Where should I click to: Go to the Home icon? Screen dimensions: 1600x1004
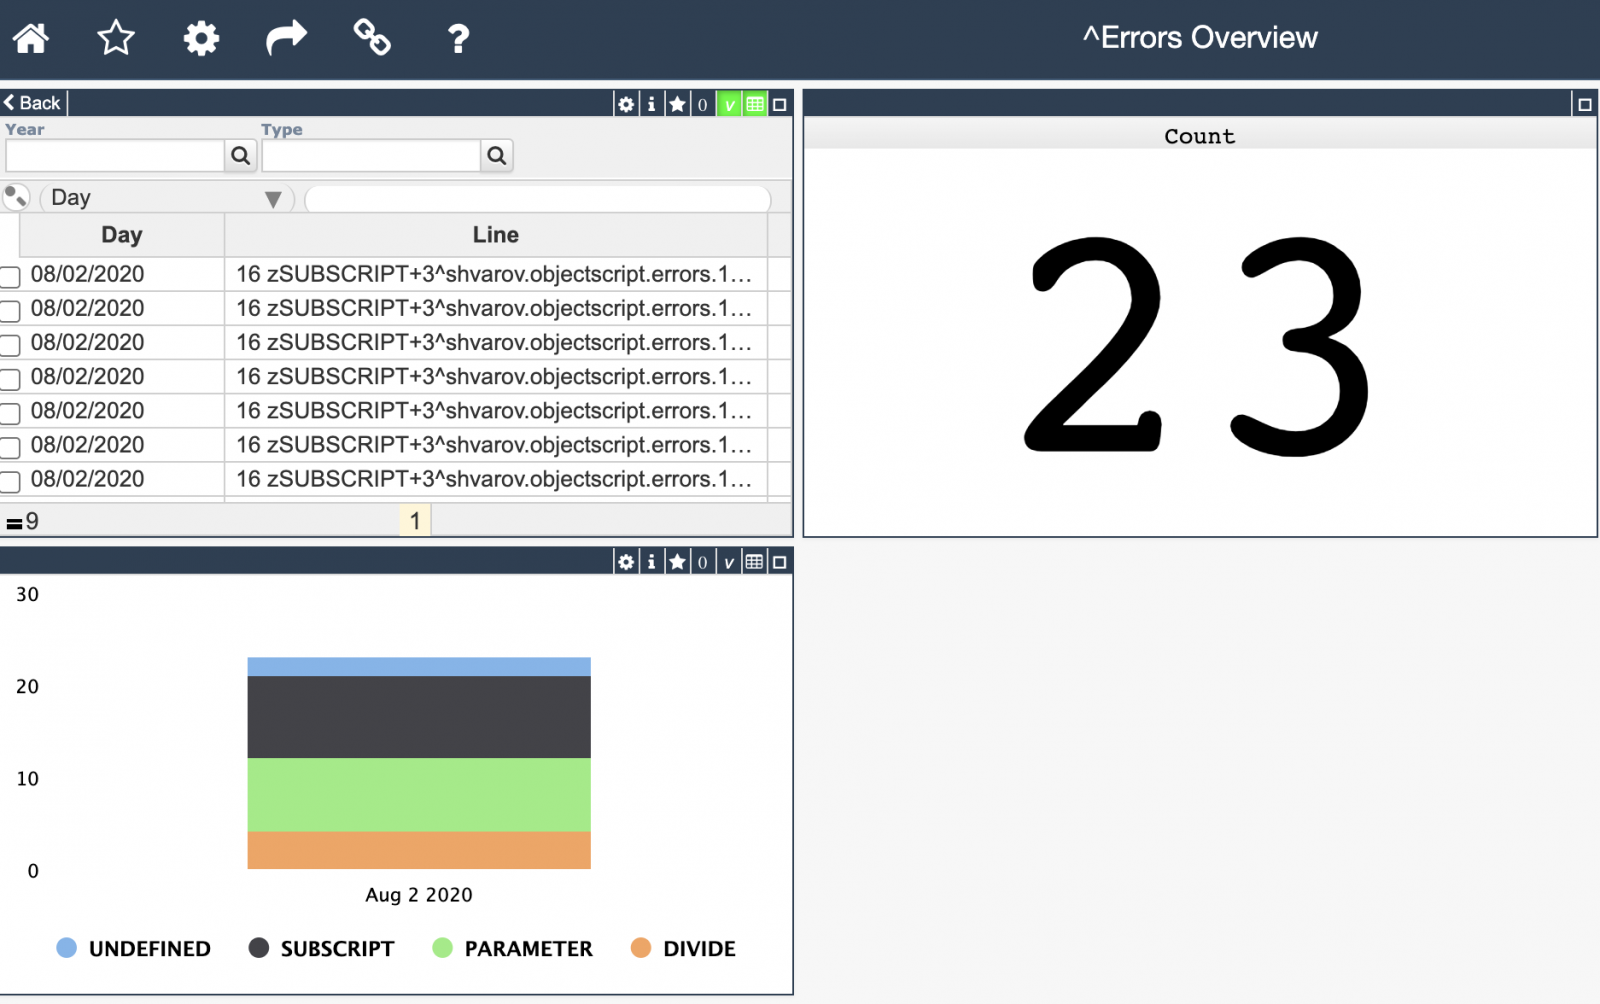(31, 38)
